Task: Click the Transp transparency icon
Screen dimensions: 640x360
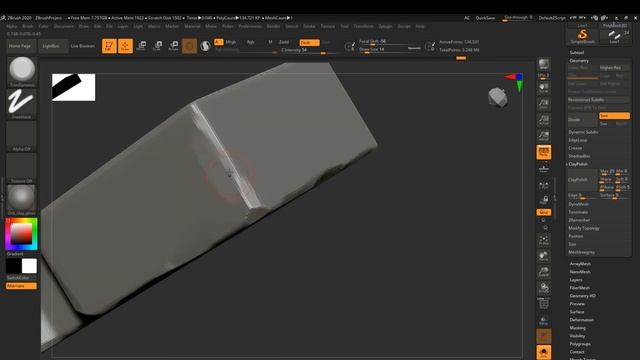Action: coord(544,320)
